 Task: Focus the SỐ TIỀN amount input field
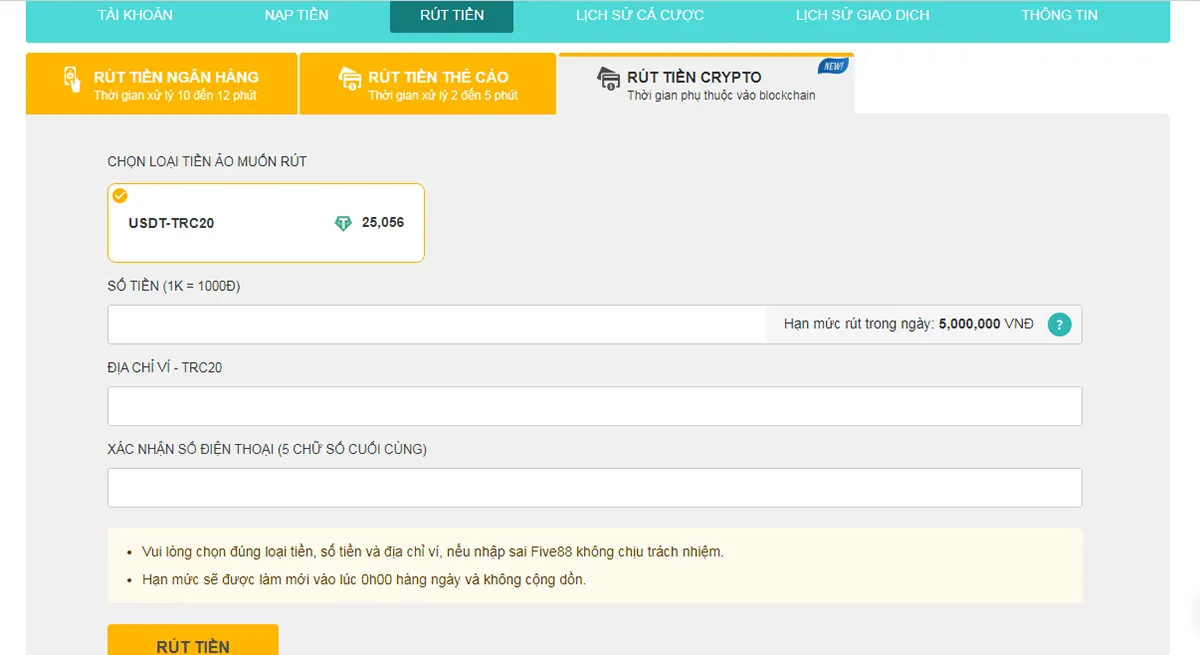click(437, 325)
